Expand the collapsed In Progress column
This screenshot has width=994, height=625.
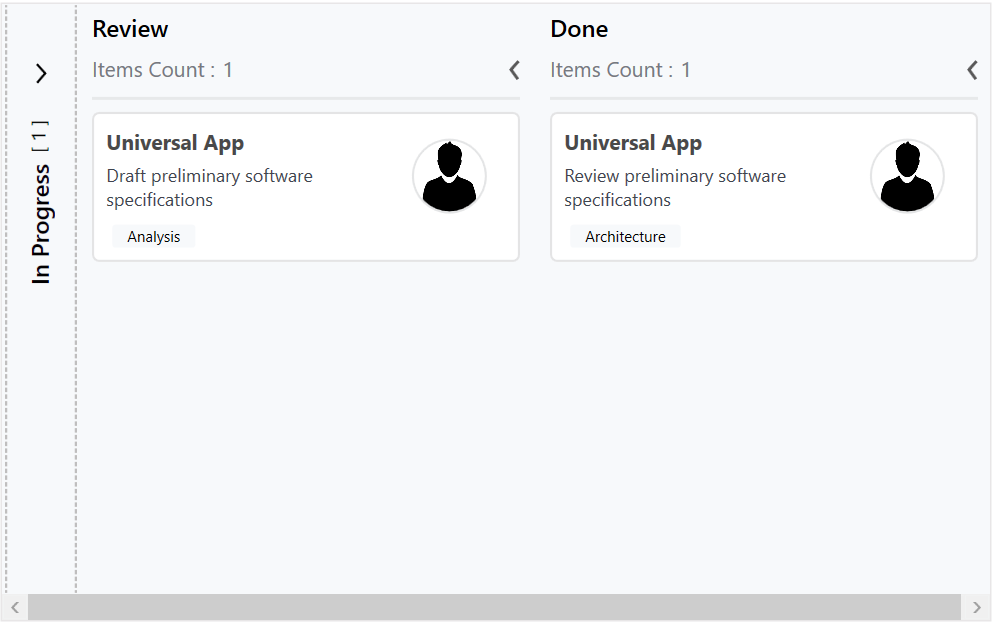[x=41, y=74]
